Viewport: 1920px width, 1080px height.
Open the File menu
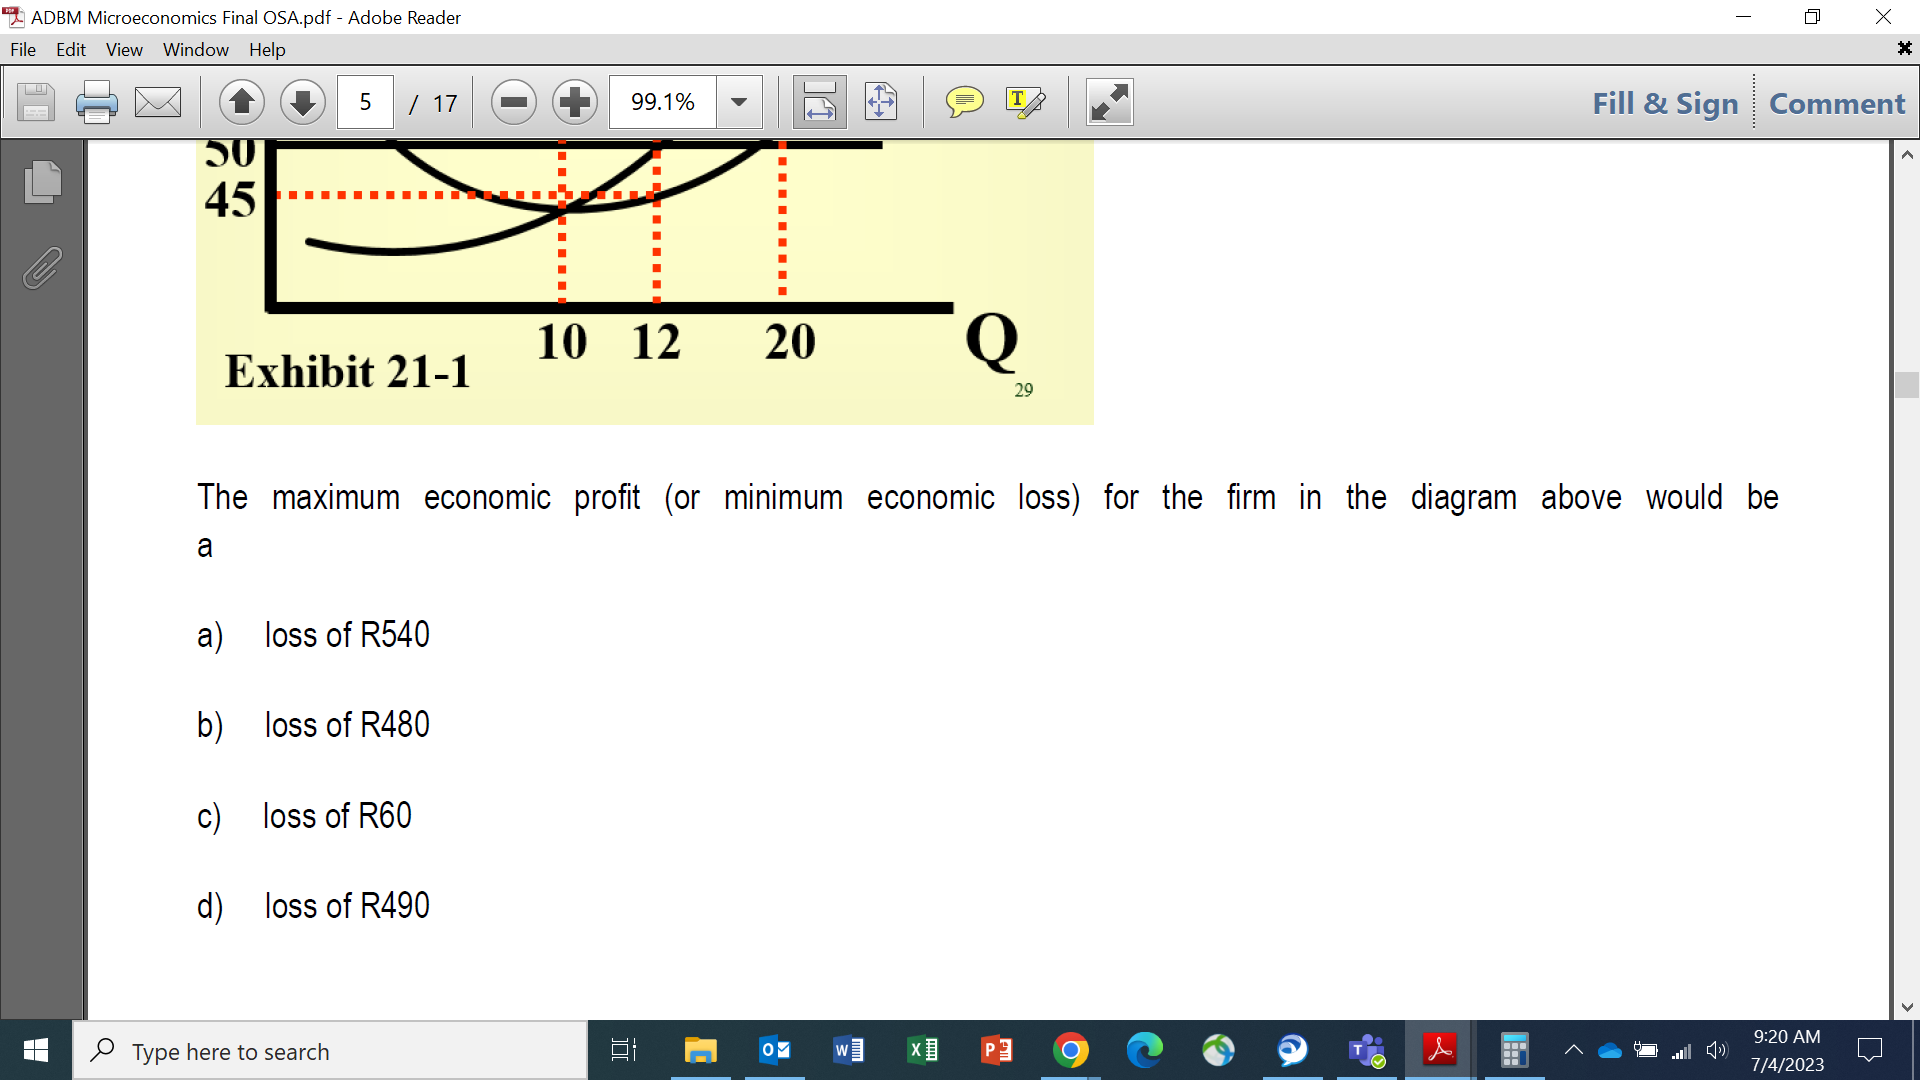click(22, 49)
